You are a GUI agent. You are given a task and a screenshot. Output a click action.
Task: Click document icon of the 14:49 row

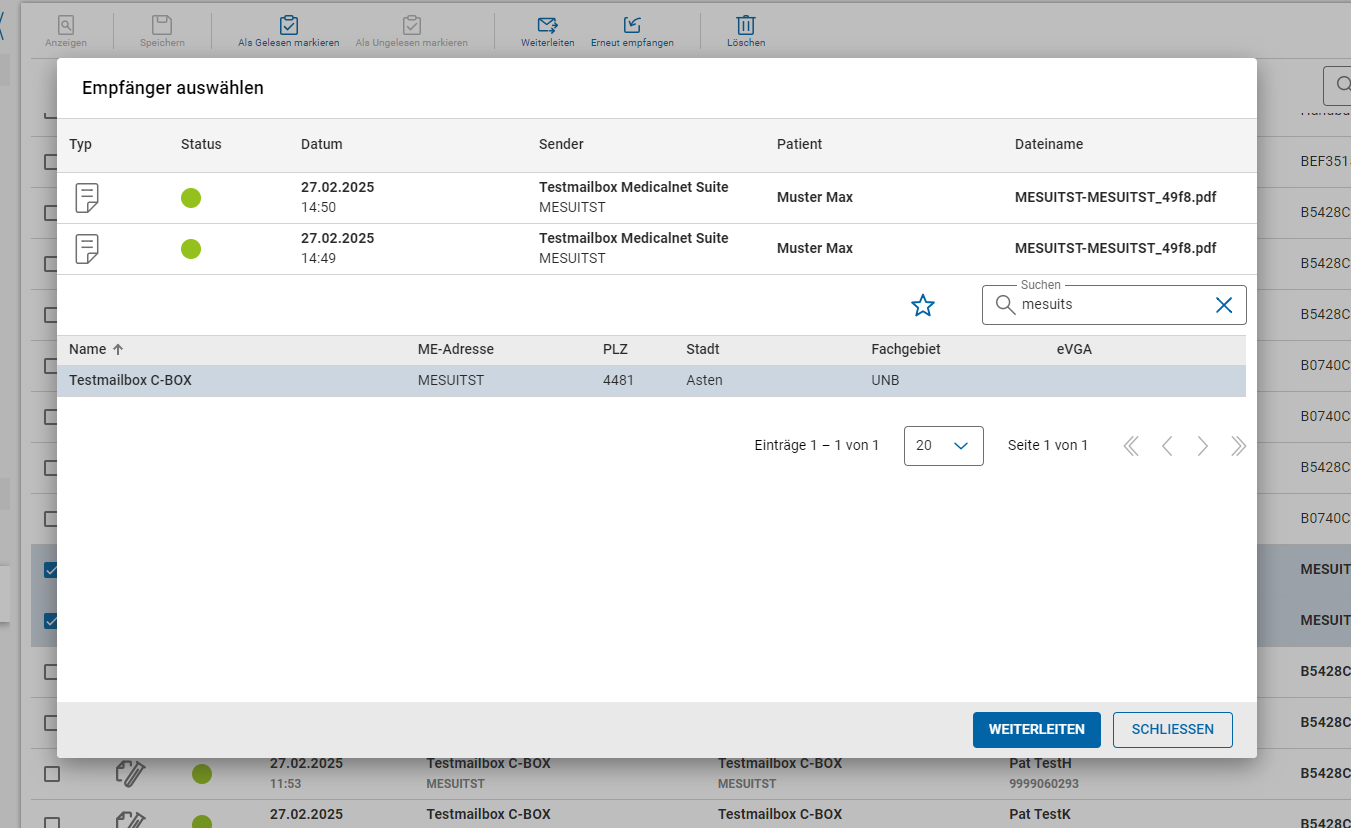coord(88,249)
